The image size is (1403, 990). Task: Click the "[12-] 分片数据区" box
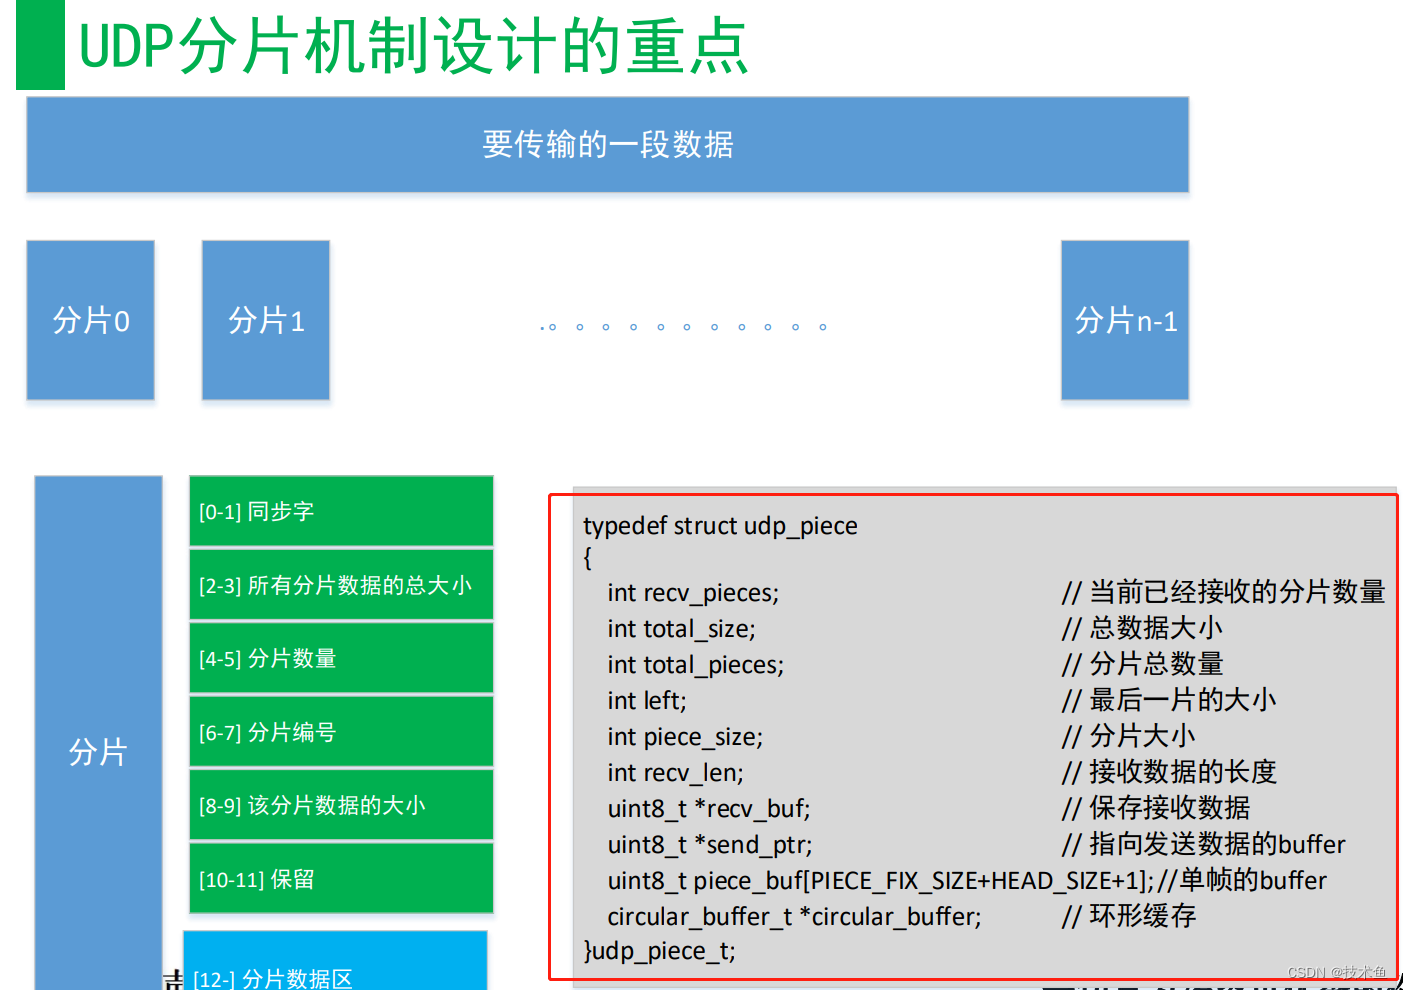coord(335,962)
